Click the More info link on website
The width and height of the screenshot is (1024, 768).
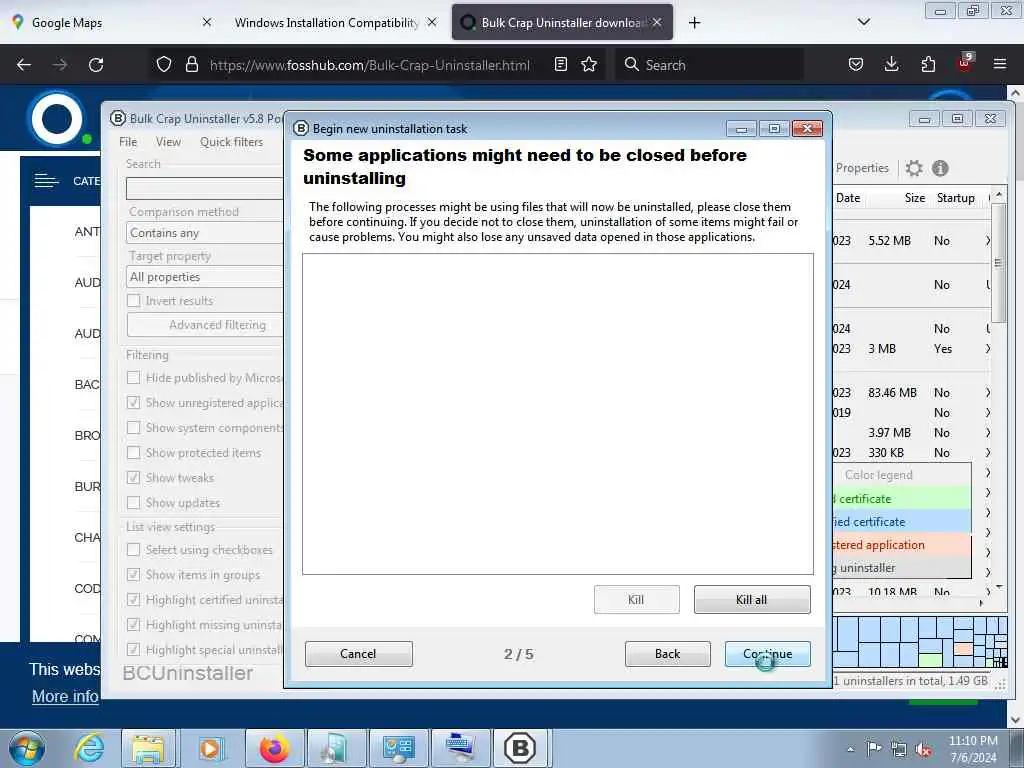65,697
